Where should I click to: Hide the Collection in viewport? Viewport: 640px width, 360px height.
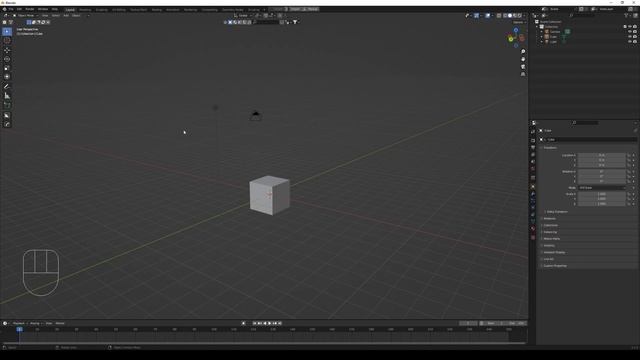630,27
